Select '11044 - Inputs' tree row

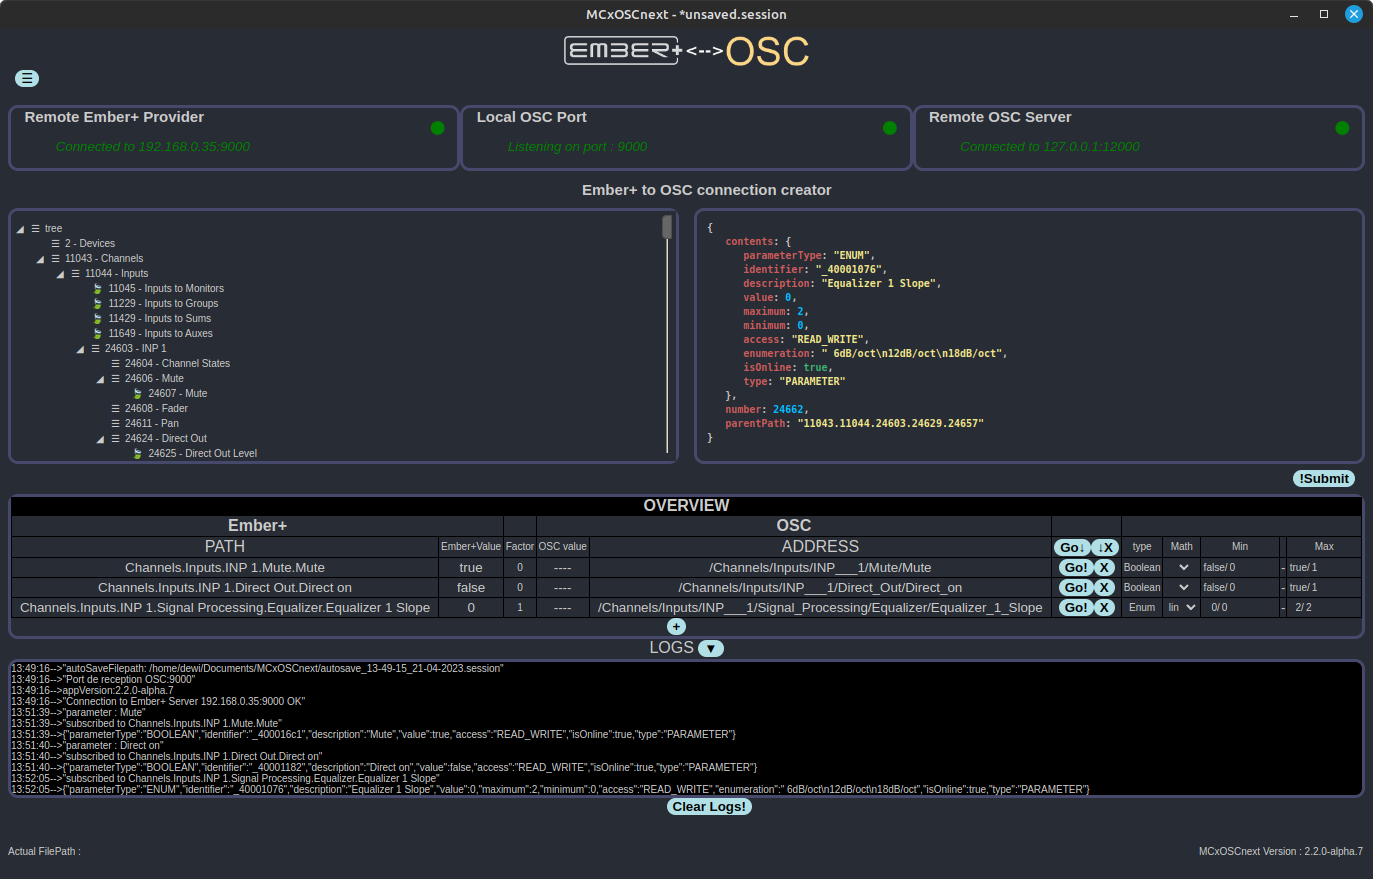(x=116, y=274)
